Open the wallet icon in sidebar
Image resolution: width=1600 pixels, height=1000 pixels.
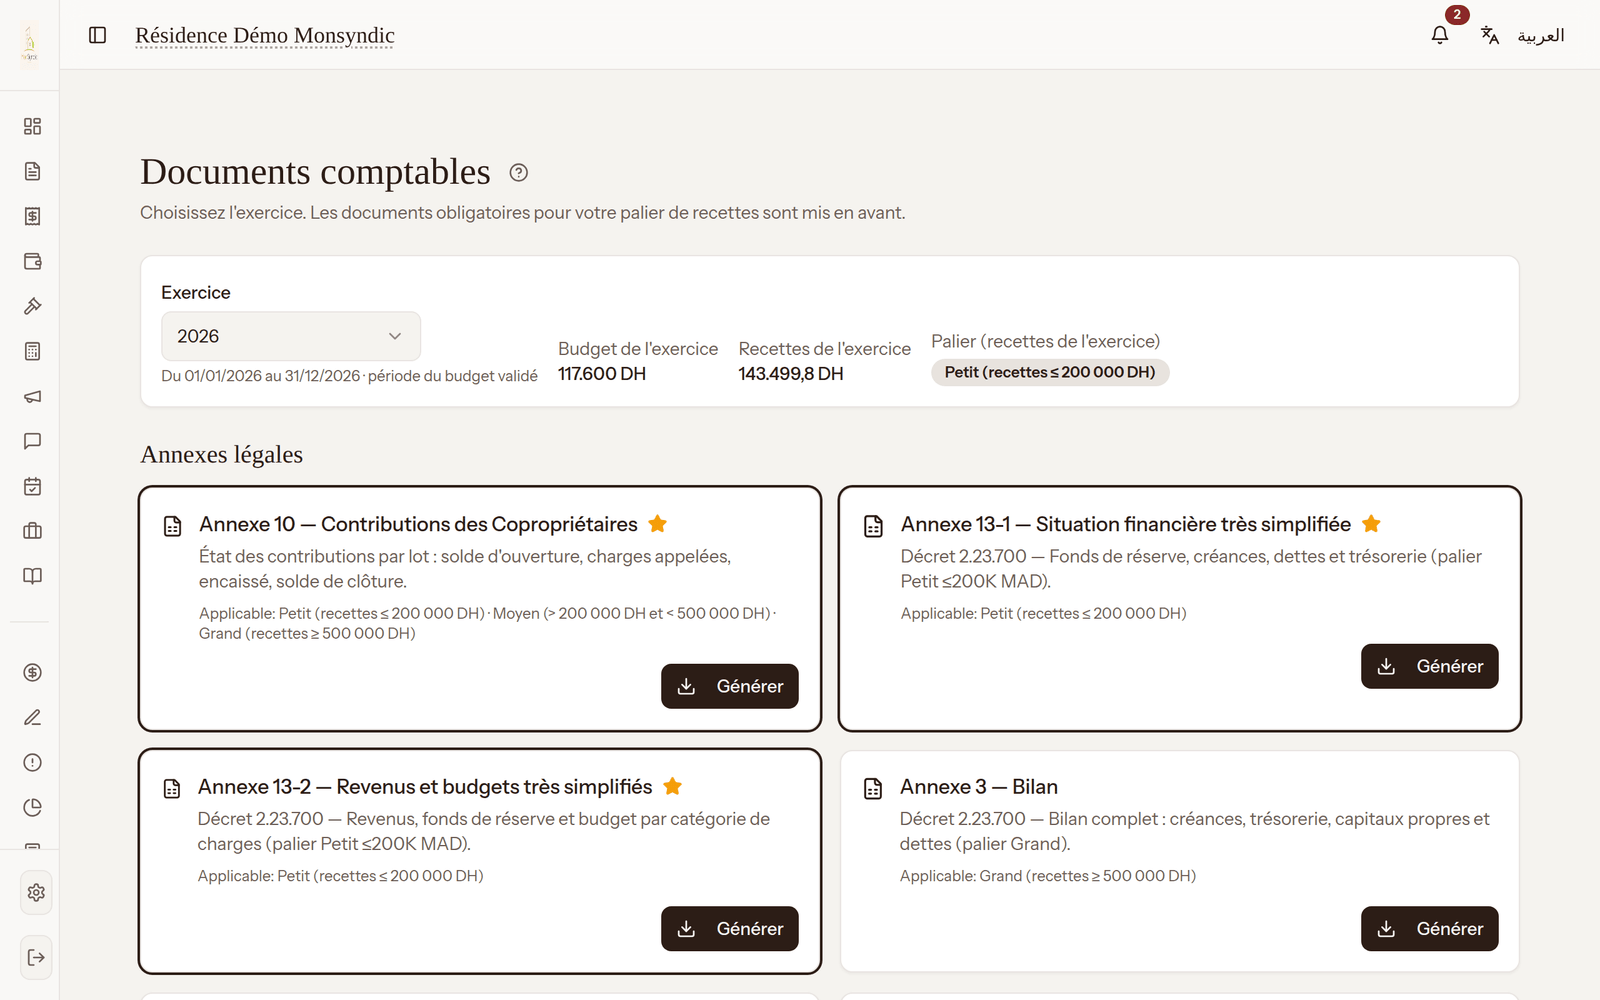pyautogui.click(x=32, y=261)
